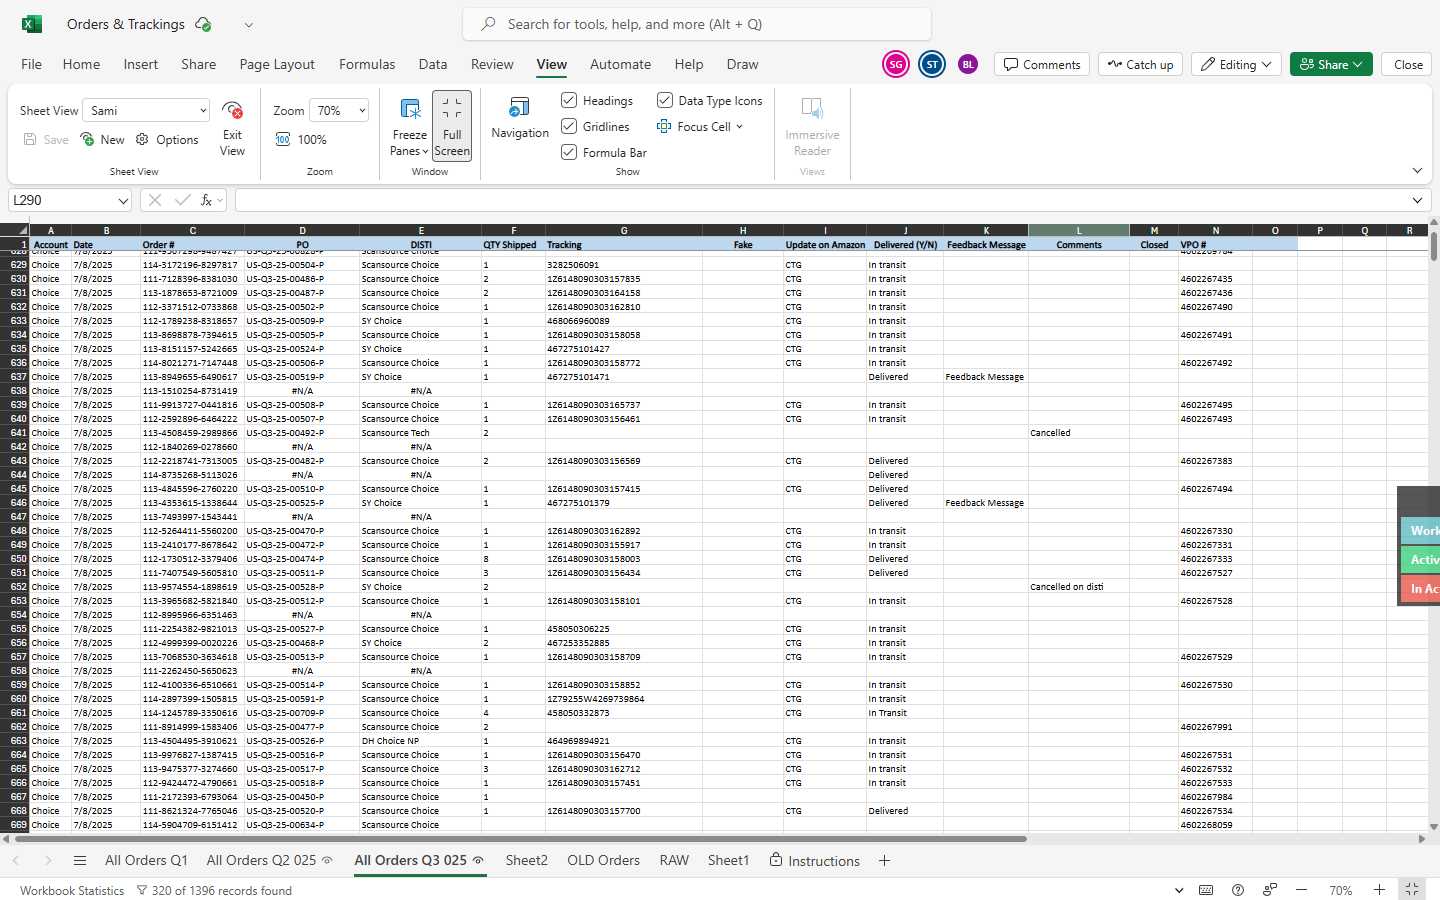Click the green Share button
1440x900 pixels.
click(x=1331, y=64)
